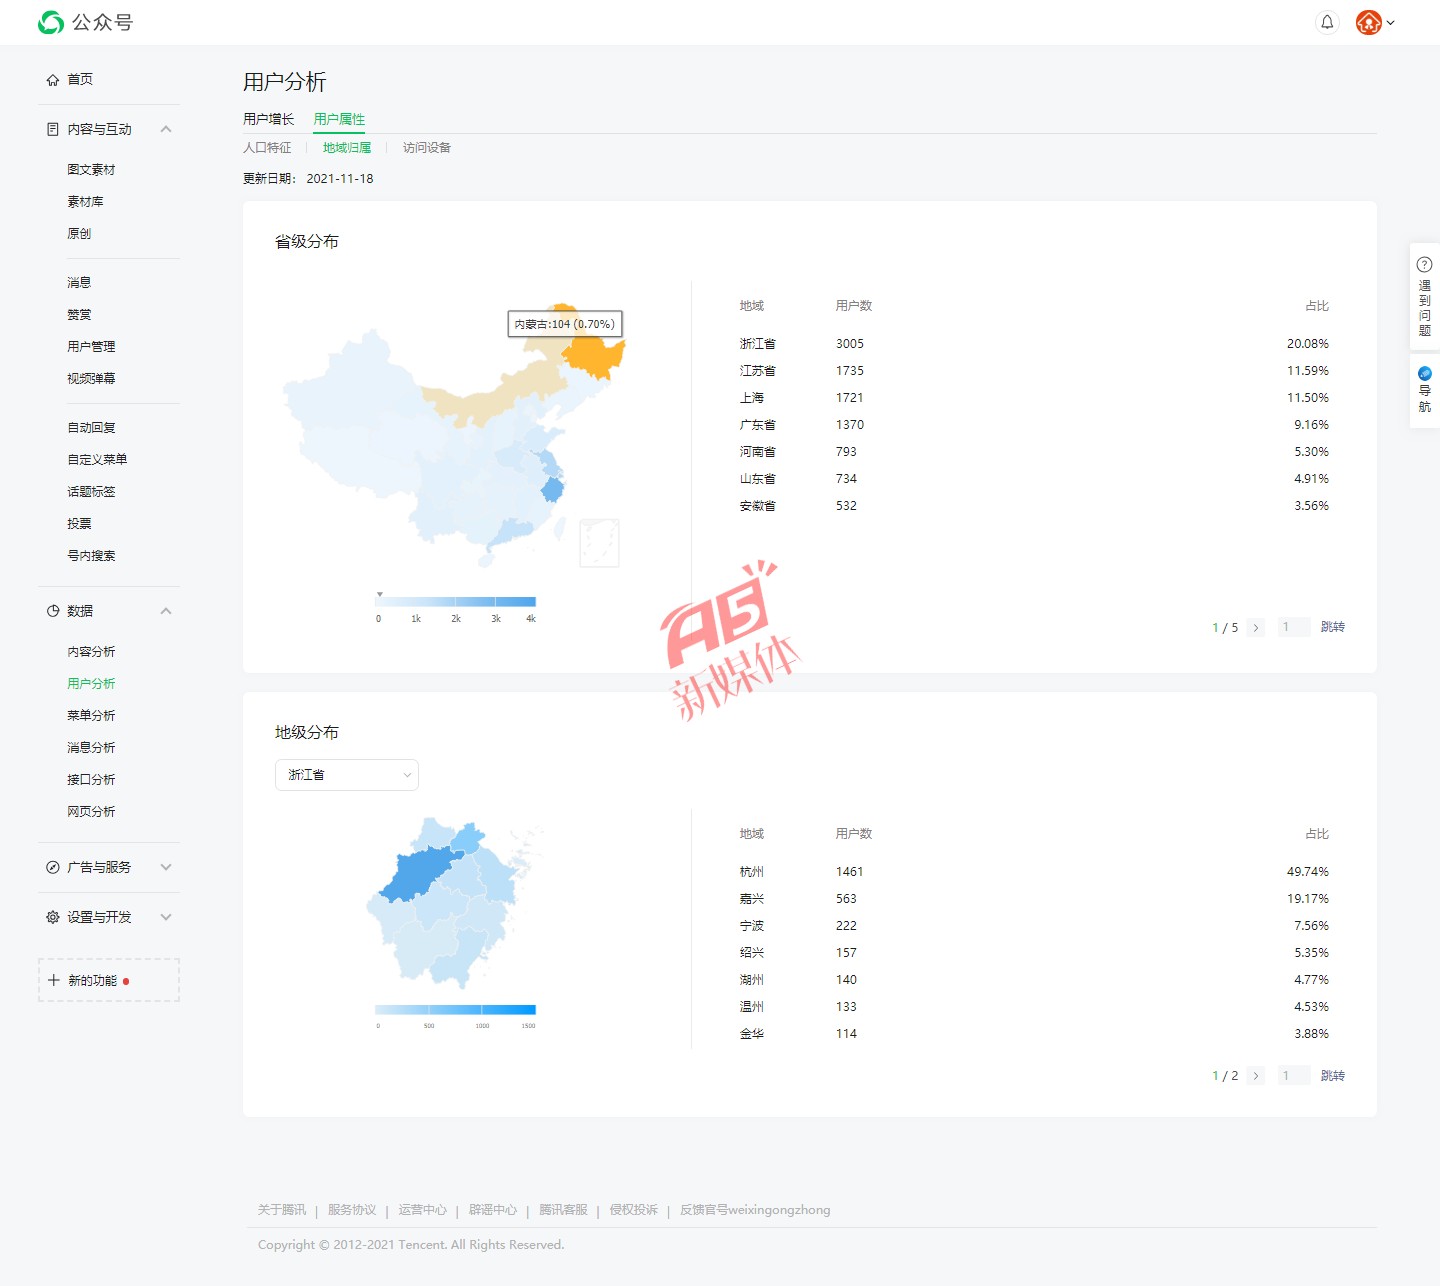Open the 遇到问题 help icon
1440x1286 pixels.
coord(1424,265)
